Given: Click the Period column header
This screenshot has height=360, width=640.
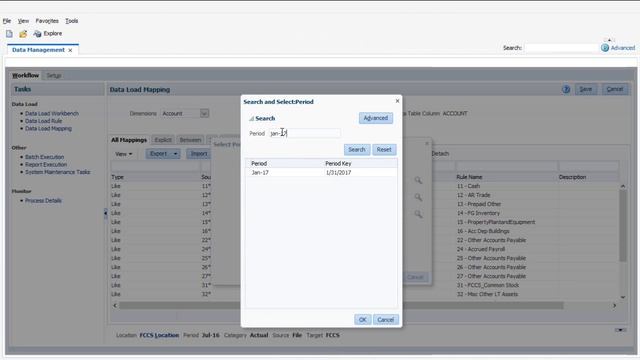Looking at the screenshot, I should (x=259, y=163).
